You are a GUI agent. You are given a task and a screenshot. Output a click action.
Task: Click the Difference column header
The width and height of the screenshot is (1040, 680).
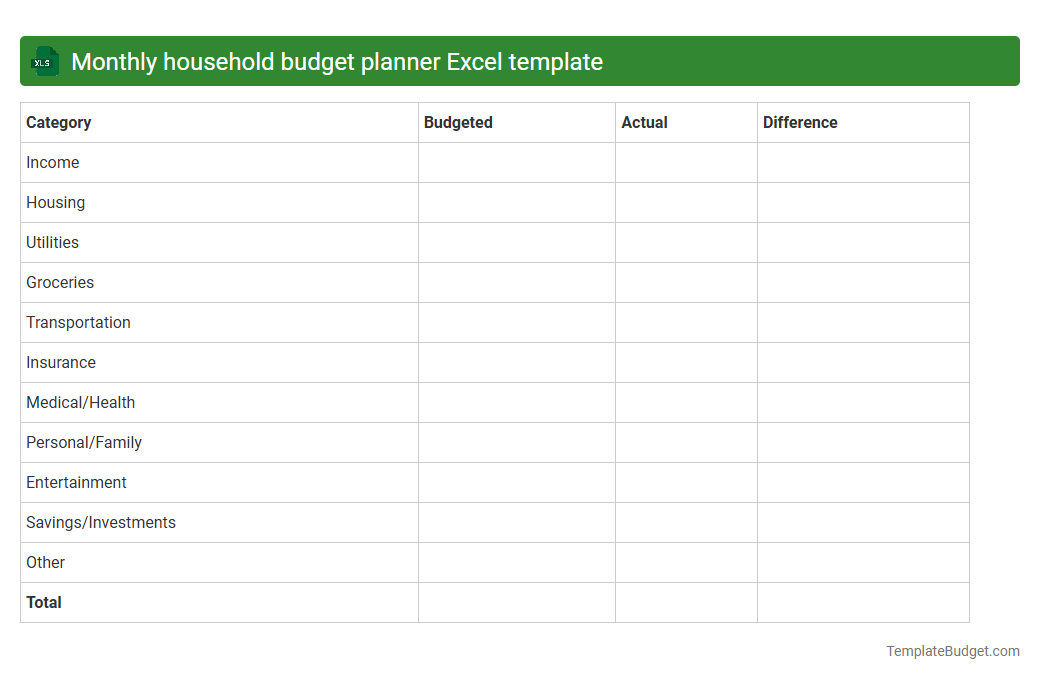click(800, 122)
